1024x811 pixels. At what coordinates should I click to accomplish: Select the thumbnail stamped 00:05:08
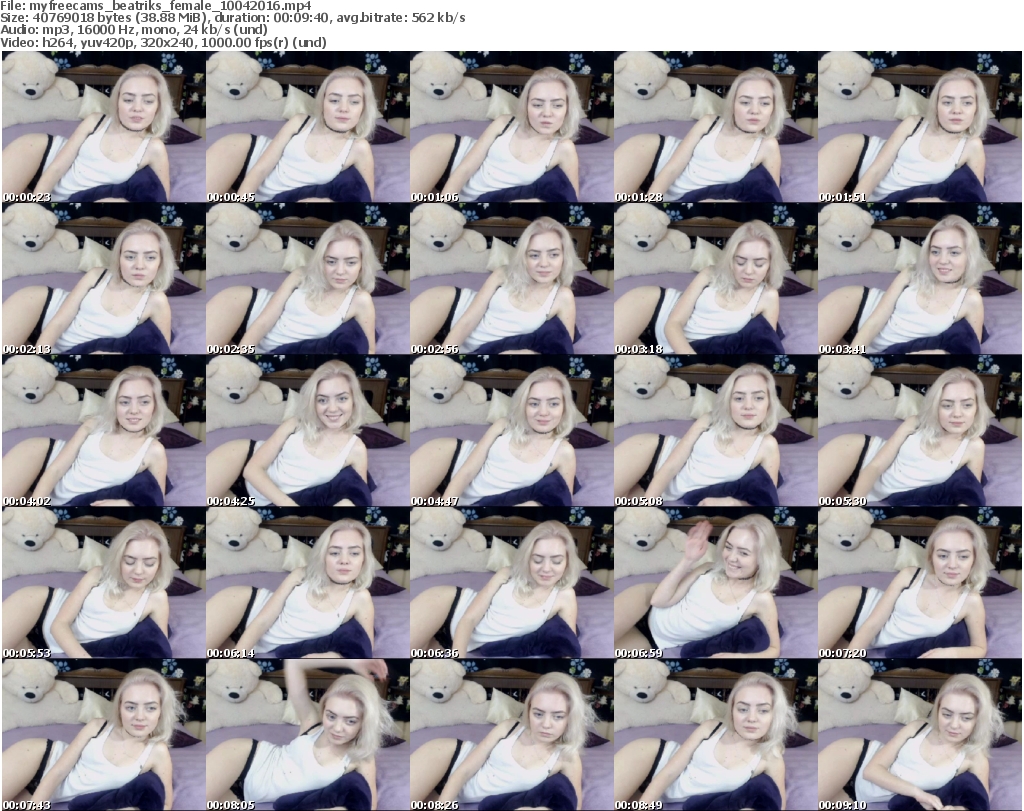(x=714, y=432)
